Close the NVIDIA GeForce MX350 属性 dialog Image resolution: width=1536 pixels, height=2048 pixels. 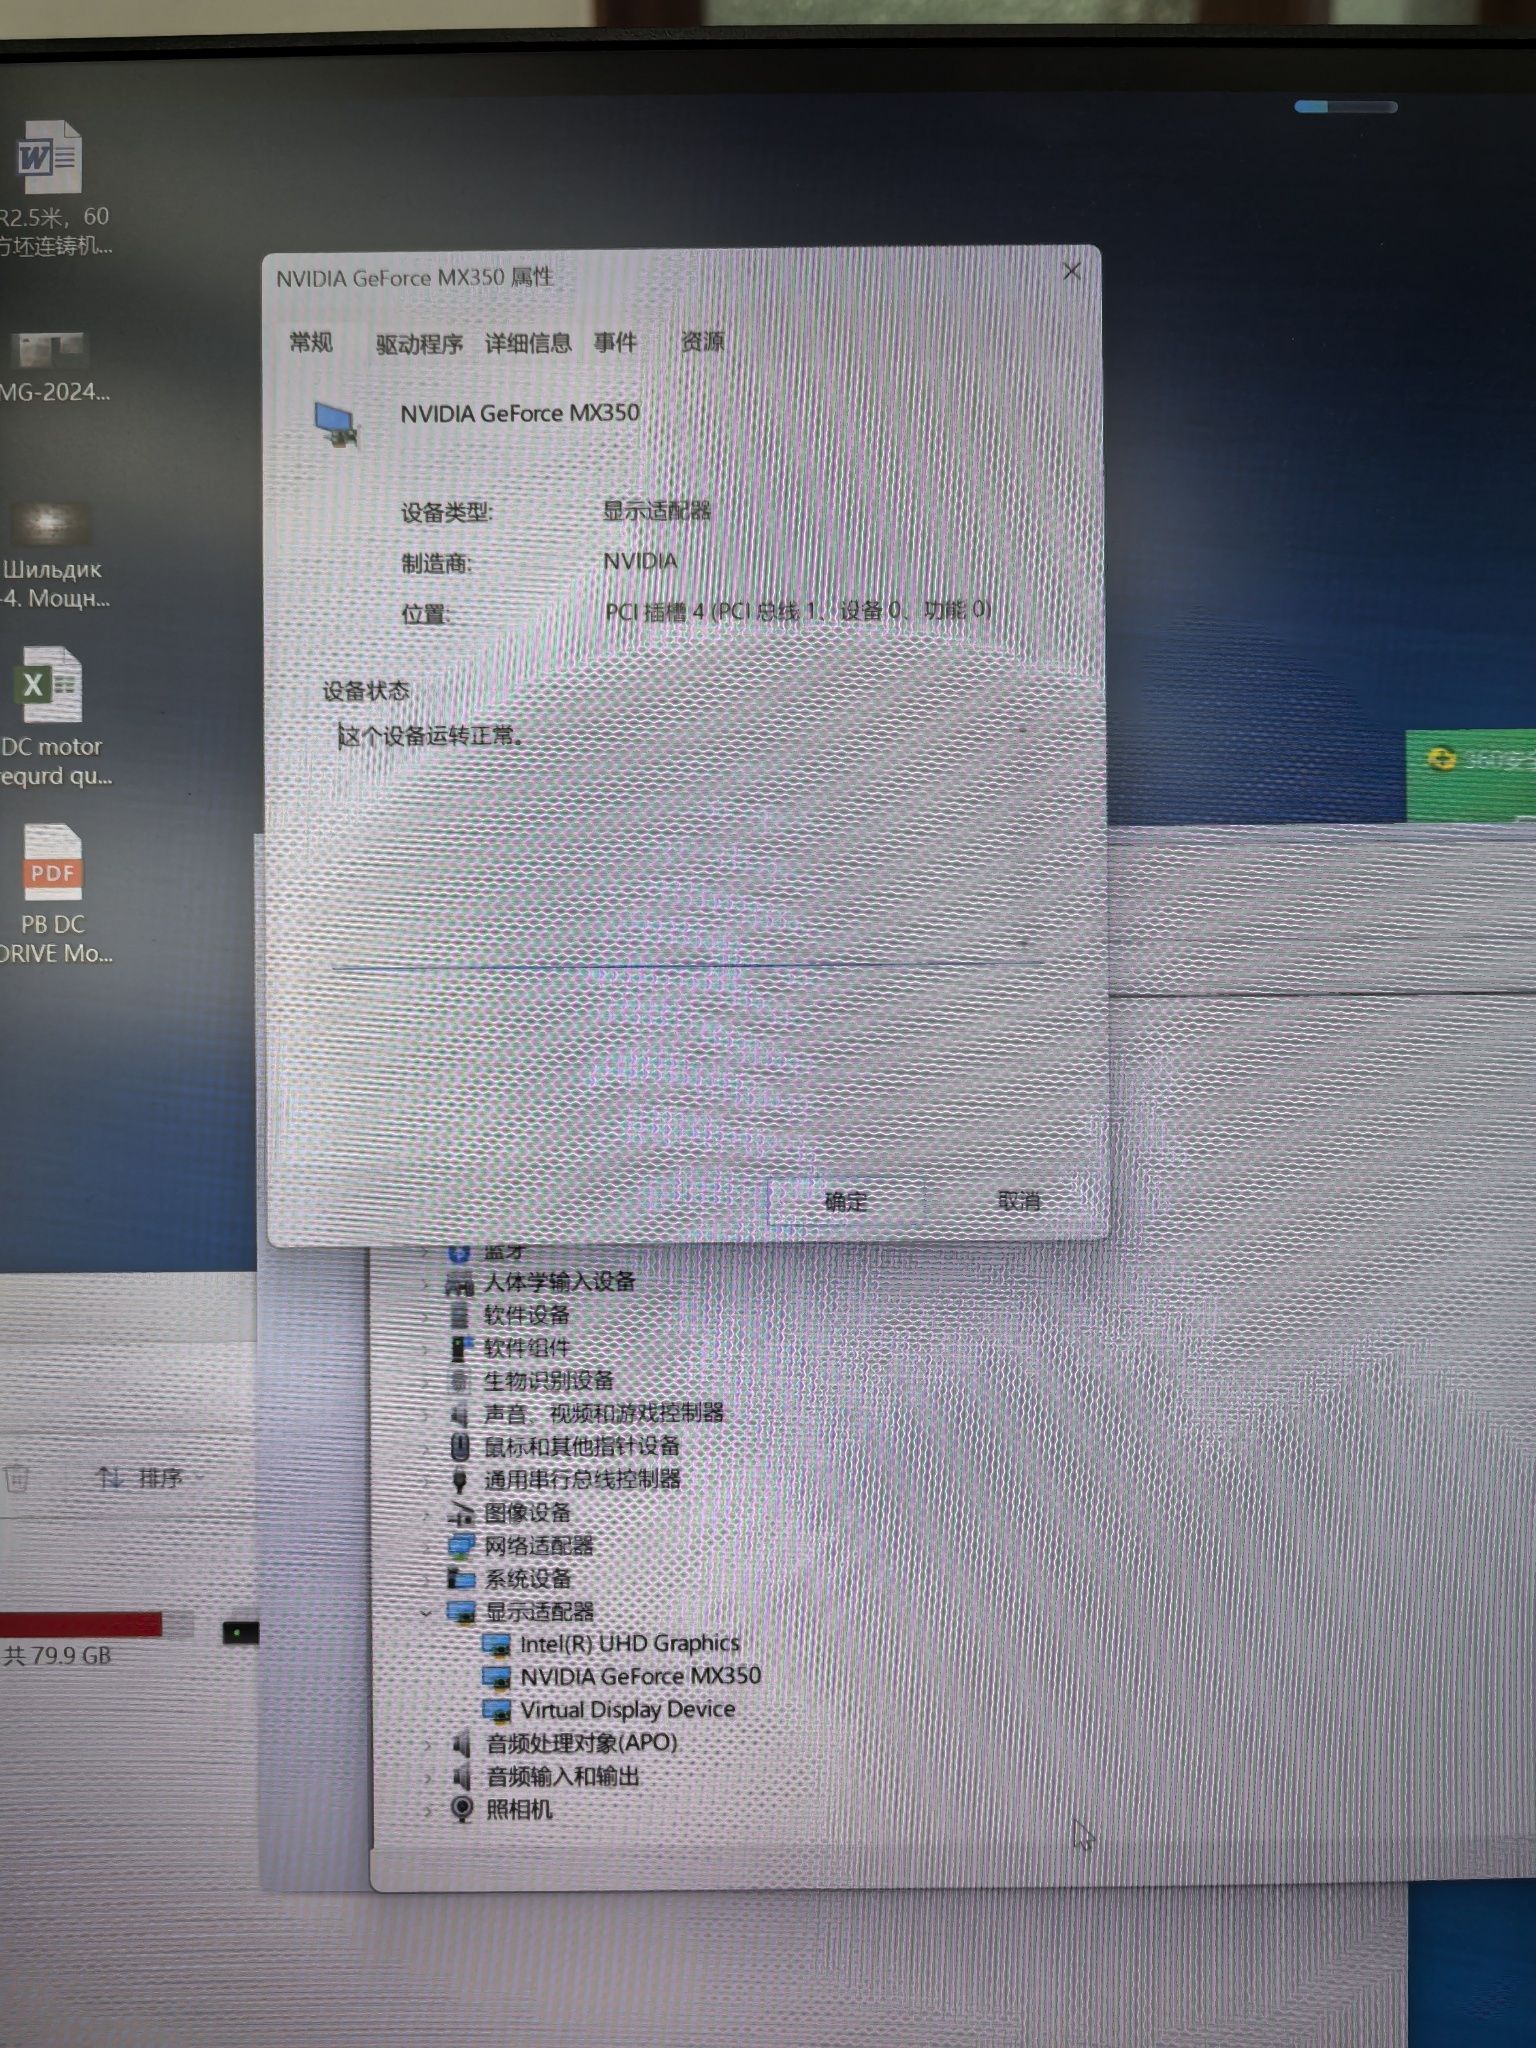[x=1072, y=272]
